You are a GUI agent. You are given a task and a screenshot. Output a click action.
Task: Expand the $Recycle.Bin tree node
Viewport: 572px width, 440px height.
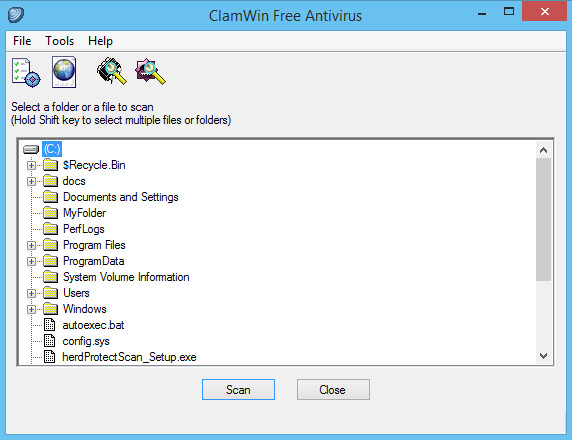[x=31, y=165]
